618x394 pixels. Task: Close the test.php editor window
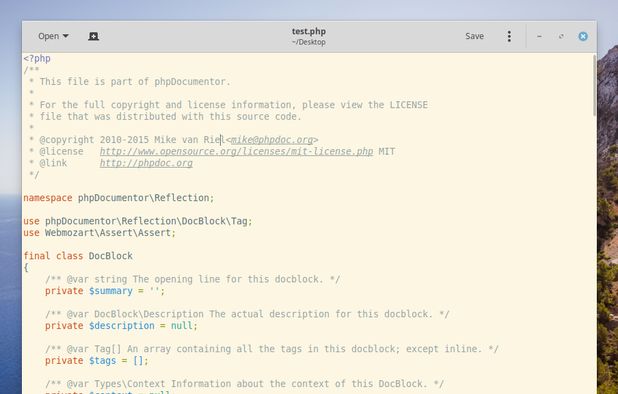[x=583, y=36]
